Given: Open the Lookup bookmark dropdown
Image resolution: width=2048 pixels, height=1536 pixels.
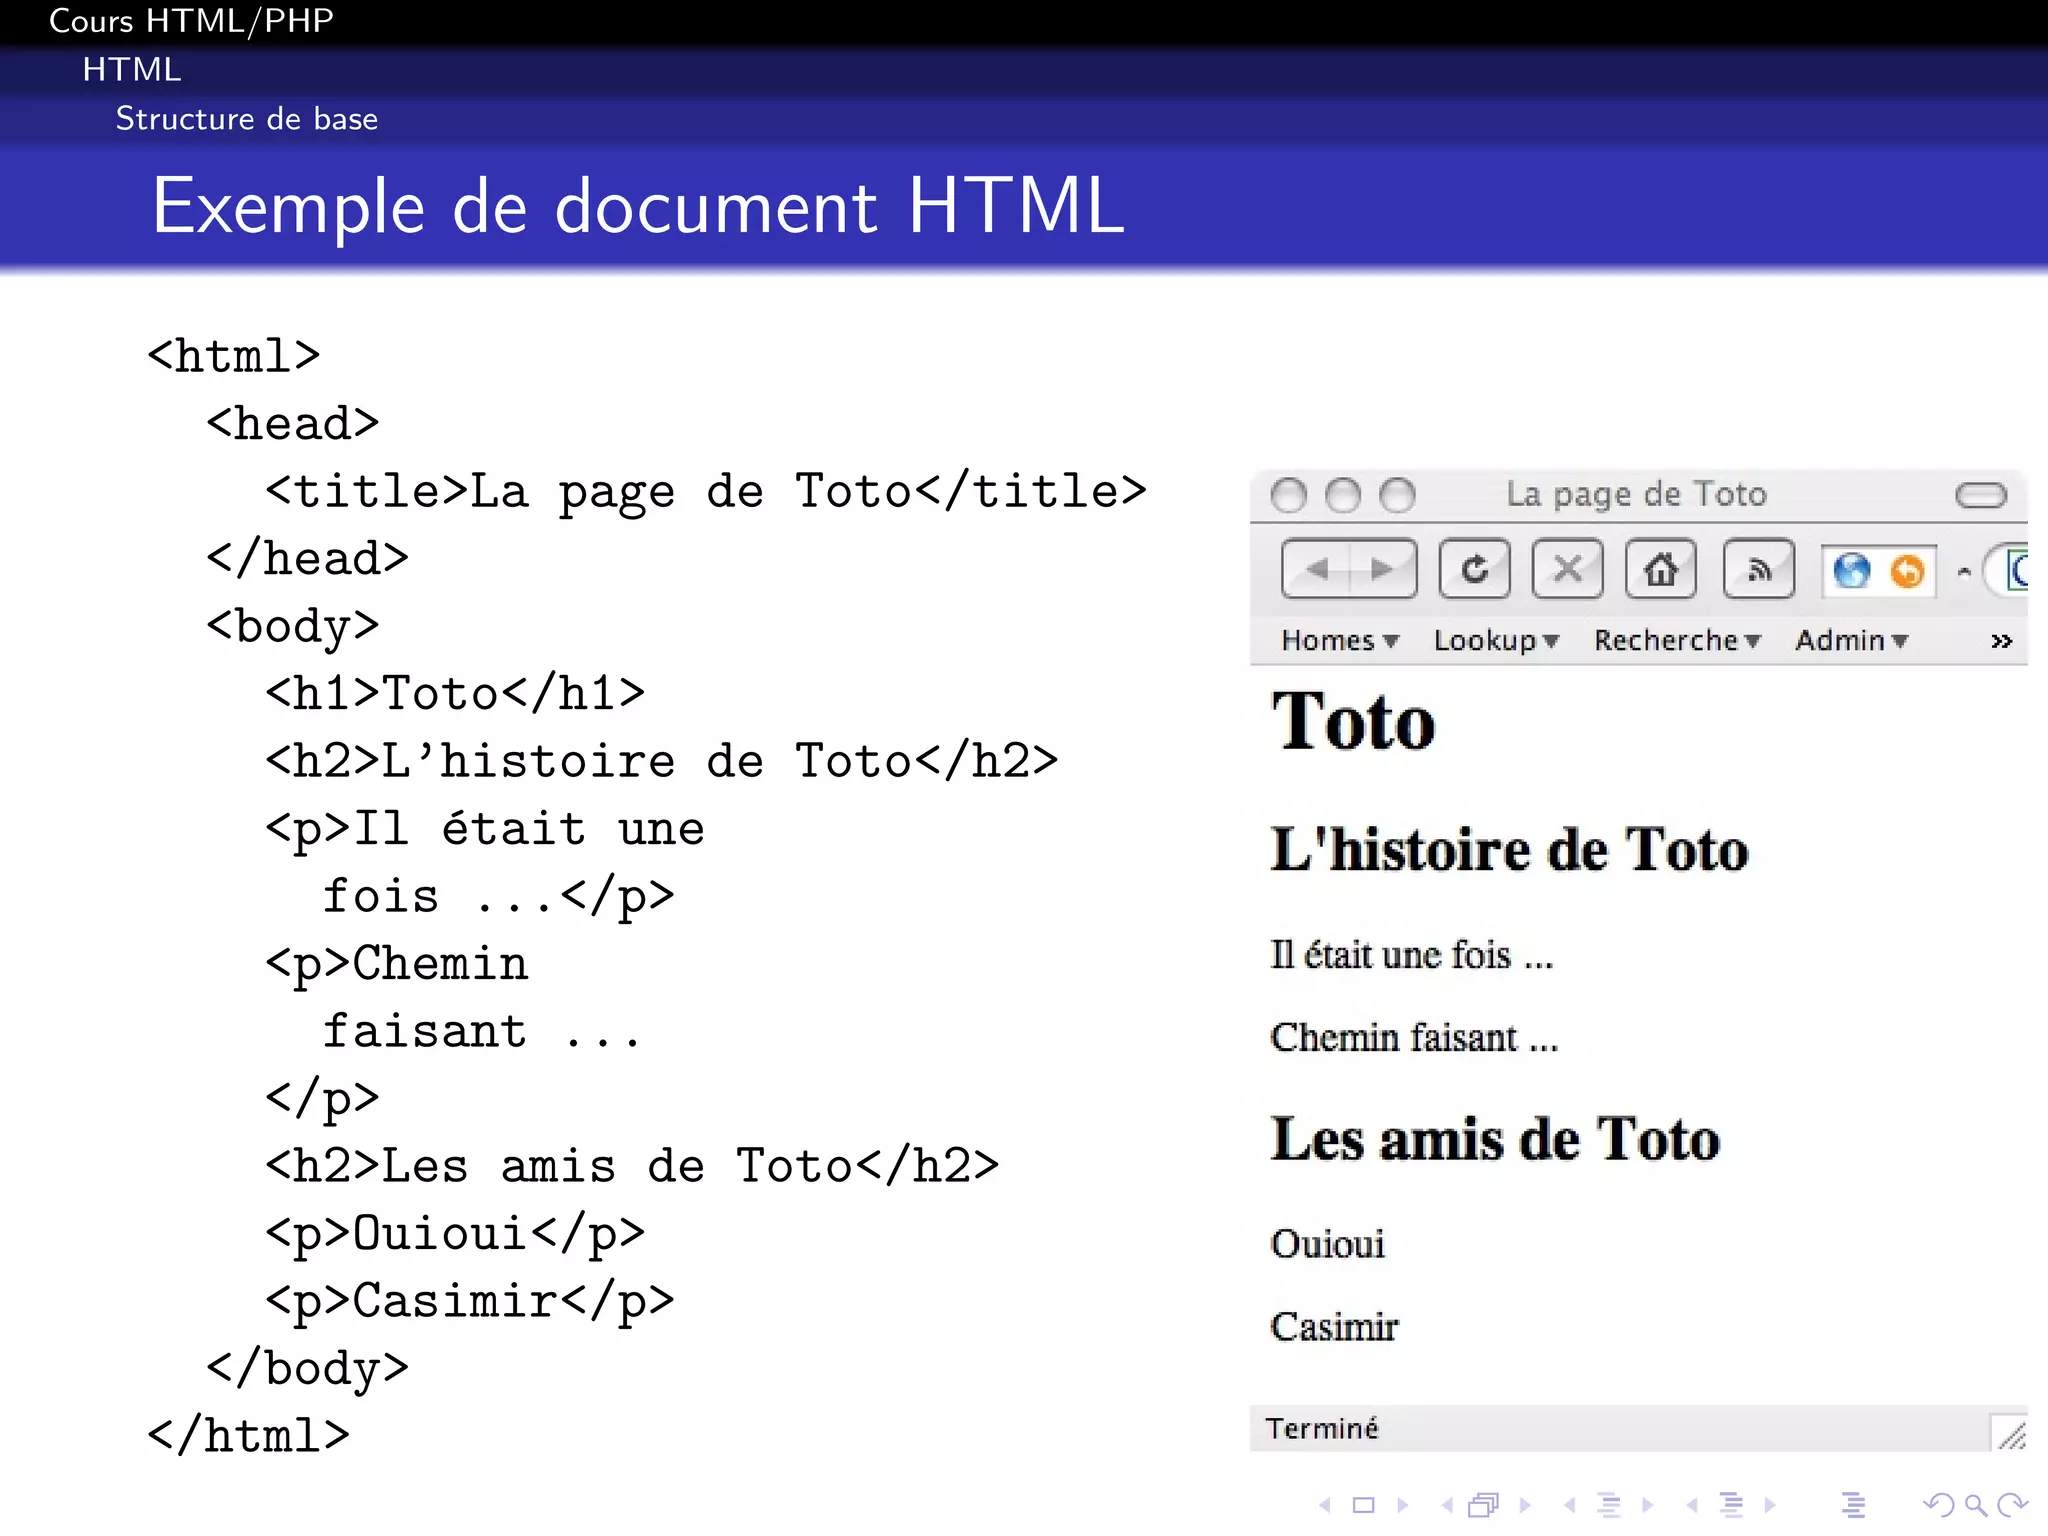Looking at the screenshot, I should tap(1496, 640).
